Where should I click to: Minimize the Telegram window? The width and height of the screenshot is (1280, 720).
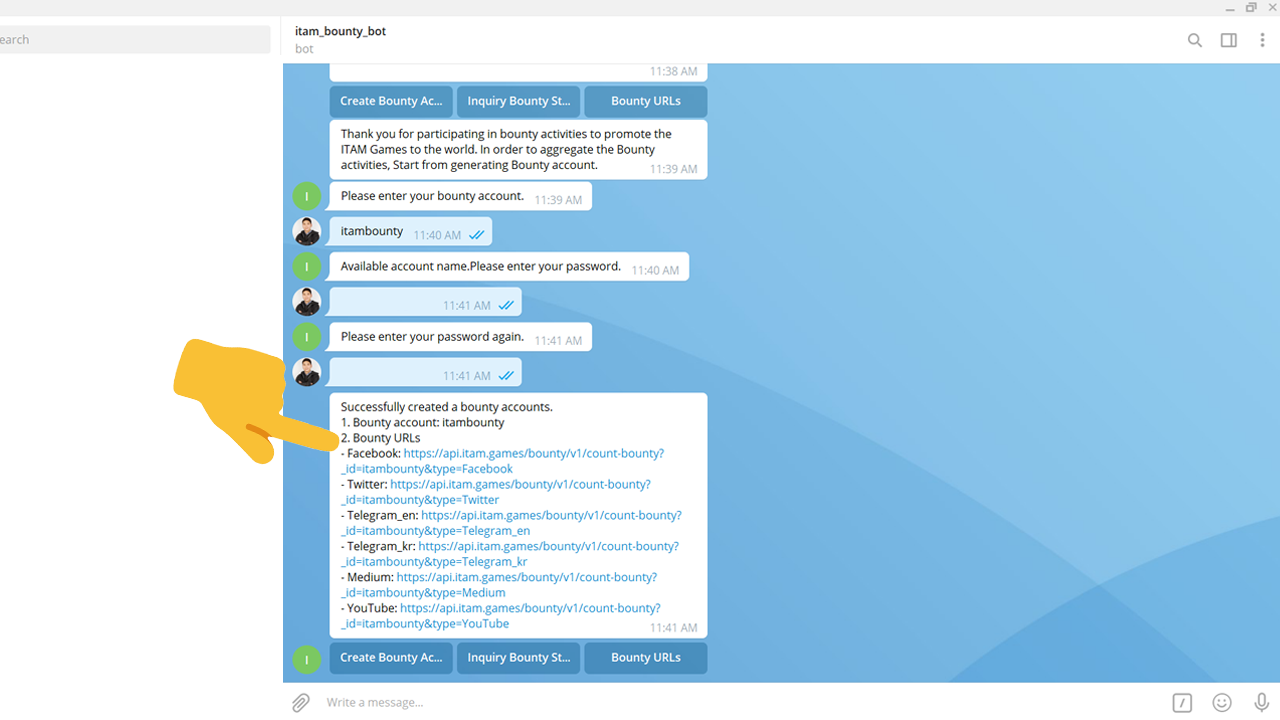coord(1229,8)
